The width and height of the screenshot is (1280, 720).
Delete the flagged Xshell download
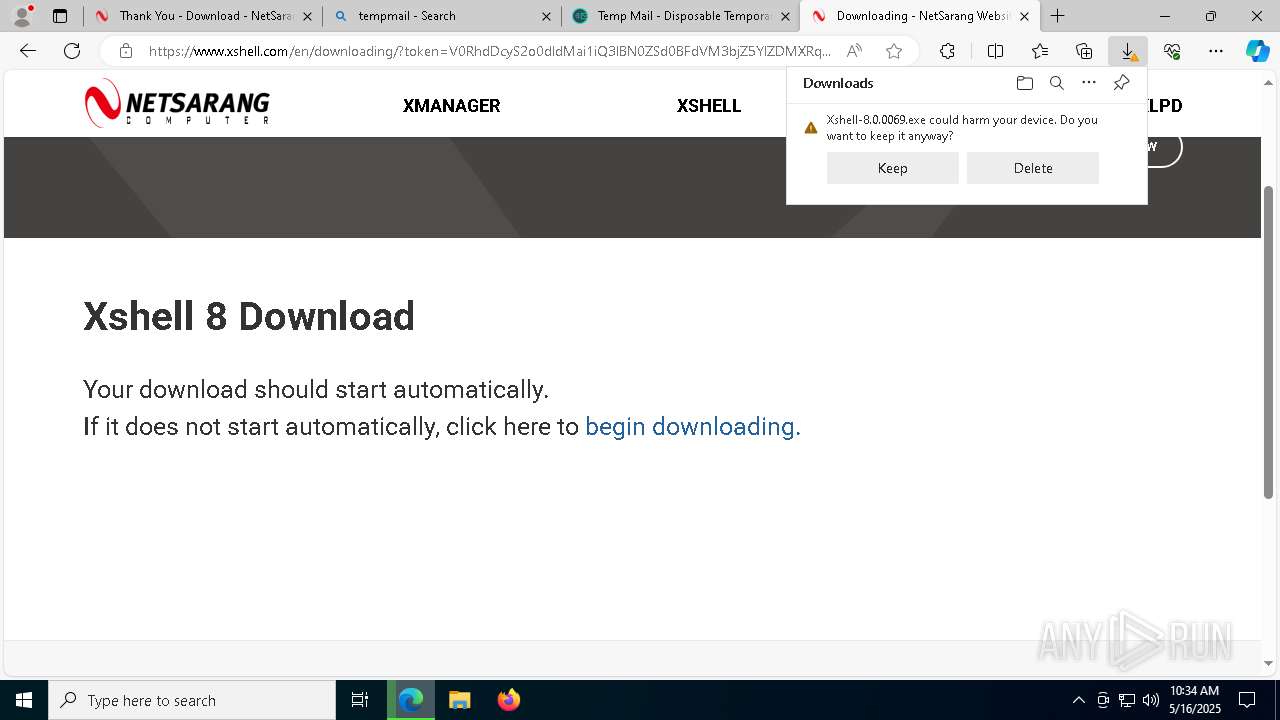click(x=1032, y=168)
